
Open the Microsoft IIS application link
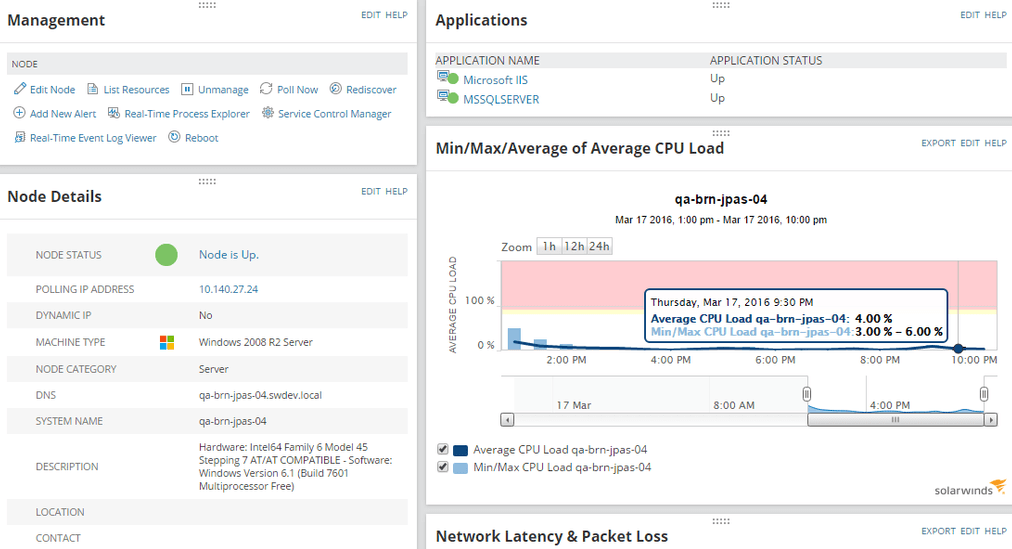pyautogui.click(x=495, y=80)
